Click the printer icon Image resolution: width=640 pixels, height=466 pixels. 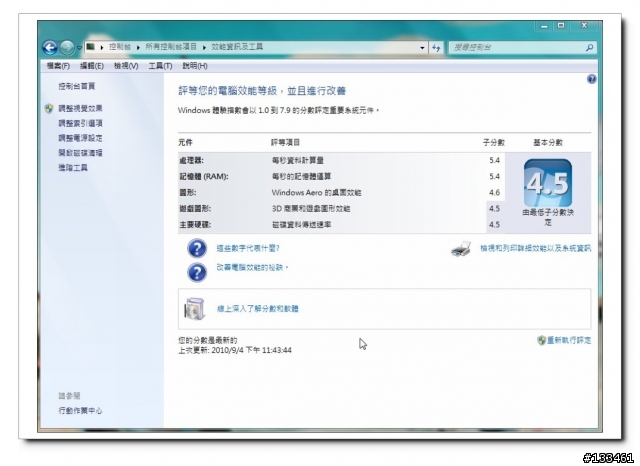(x=461, y=249)
